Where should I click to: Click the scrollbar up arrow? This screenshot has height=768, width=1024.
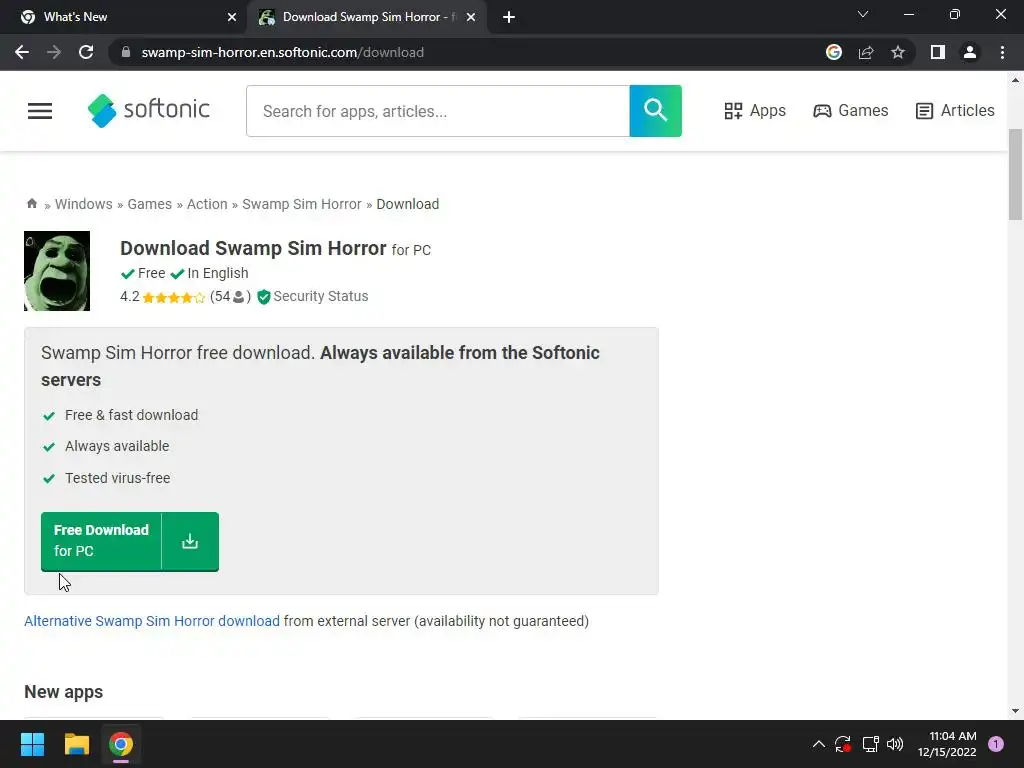point(1016,80)
